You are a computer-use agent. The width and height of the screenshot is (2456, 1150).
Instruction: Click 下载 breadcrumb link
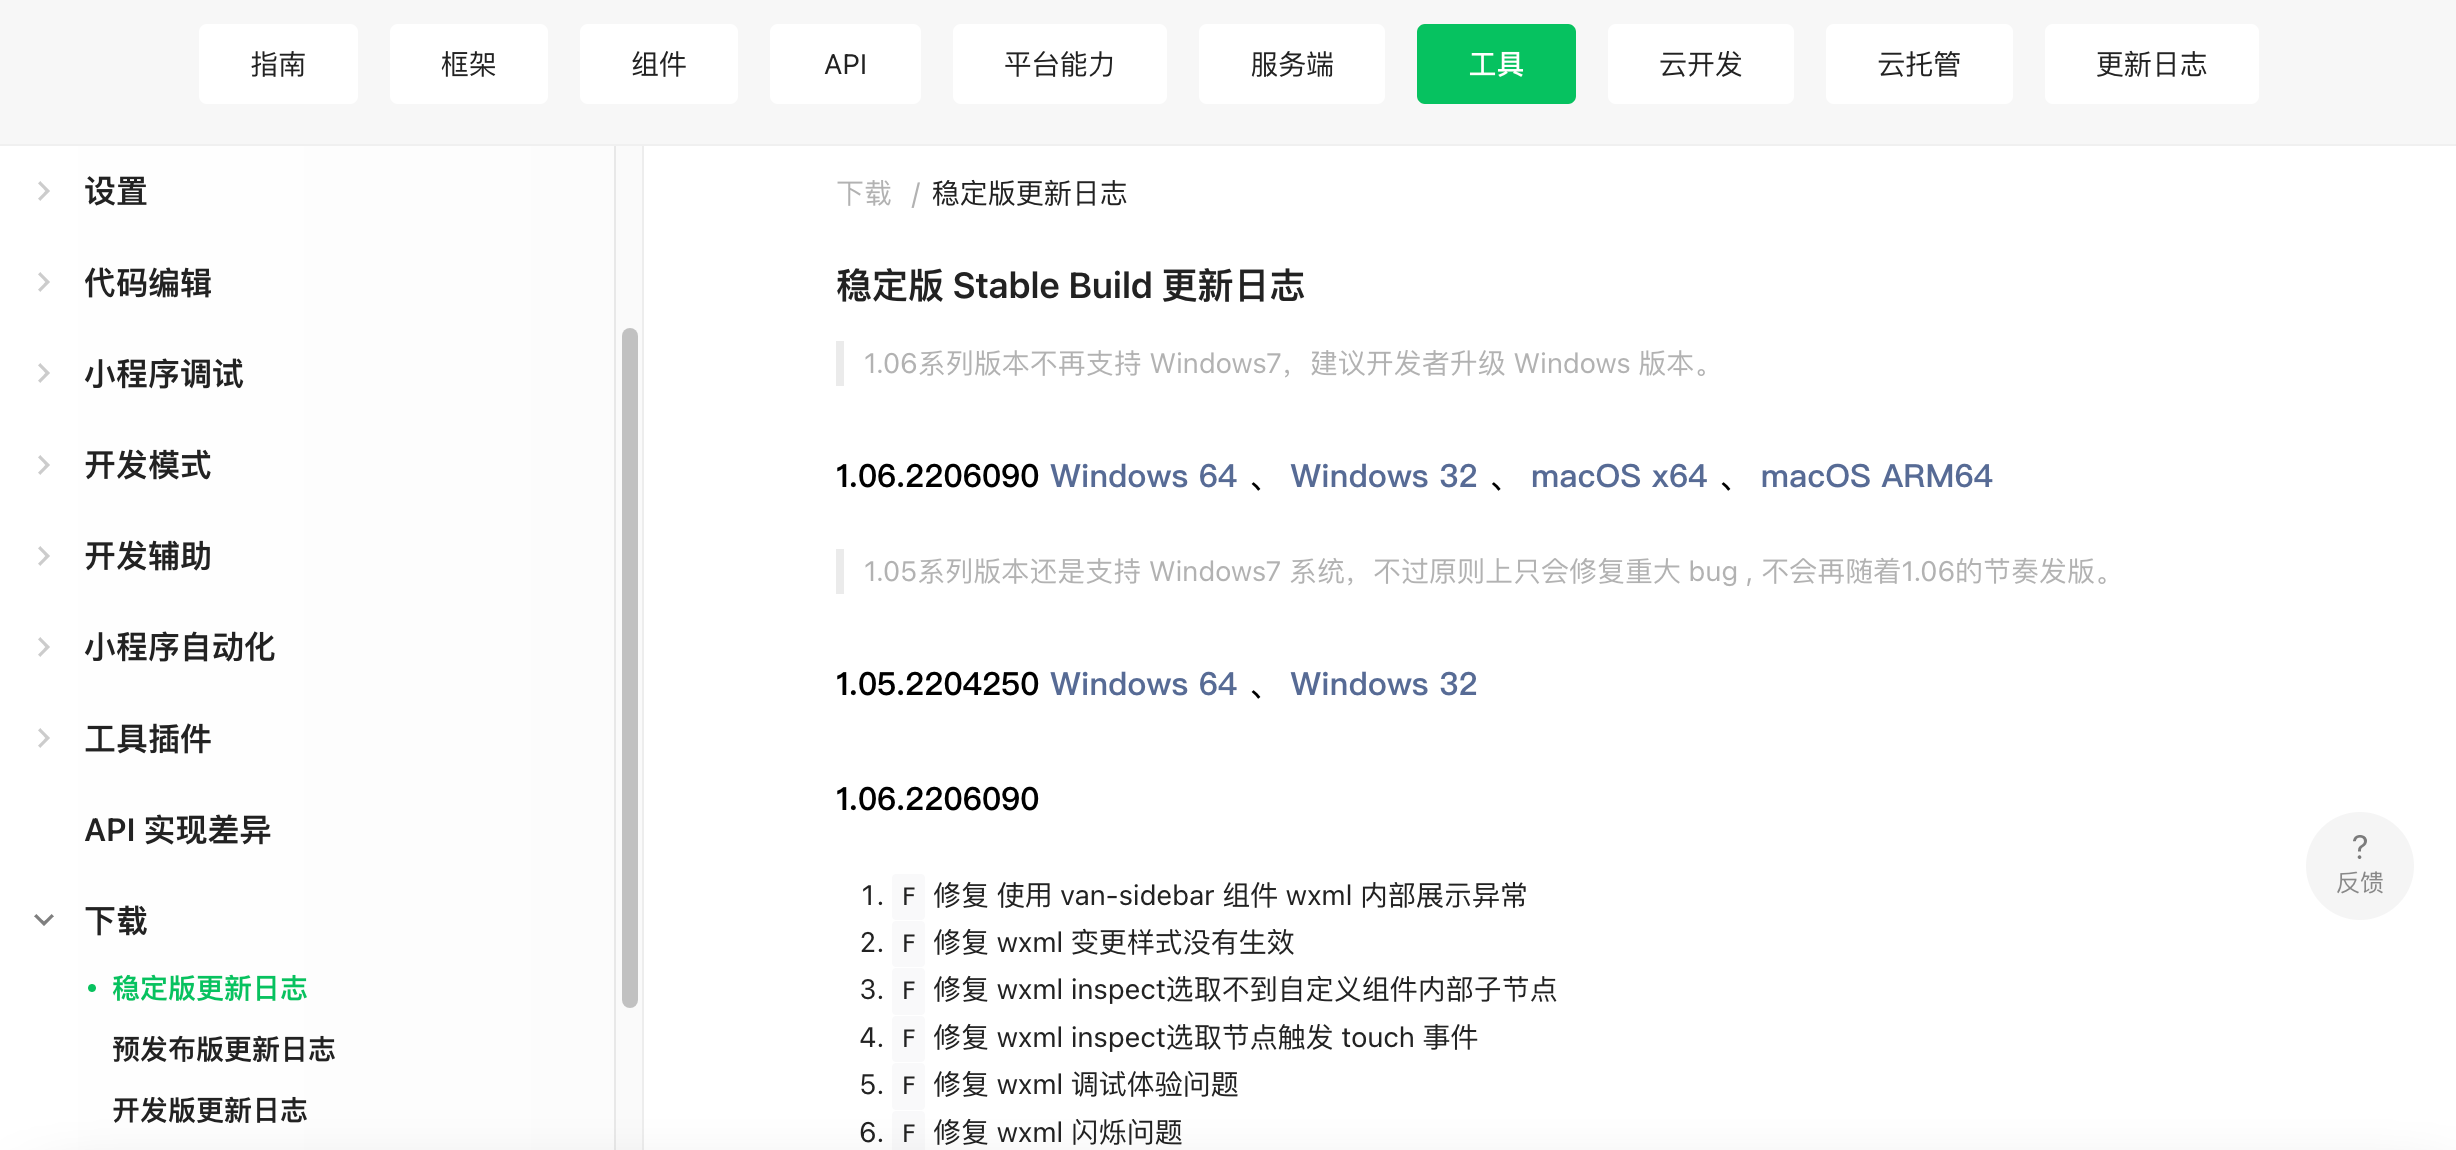tap(864, 193)
